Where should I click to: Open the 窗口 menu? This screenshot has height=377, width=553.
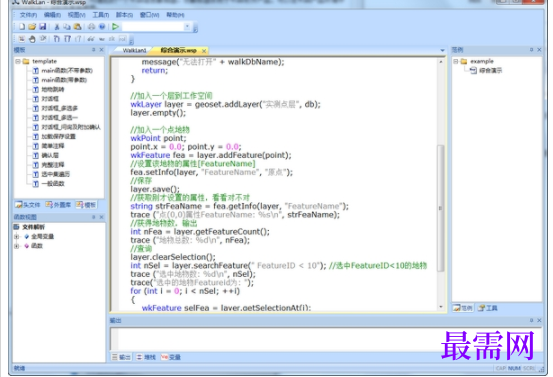150,15
